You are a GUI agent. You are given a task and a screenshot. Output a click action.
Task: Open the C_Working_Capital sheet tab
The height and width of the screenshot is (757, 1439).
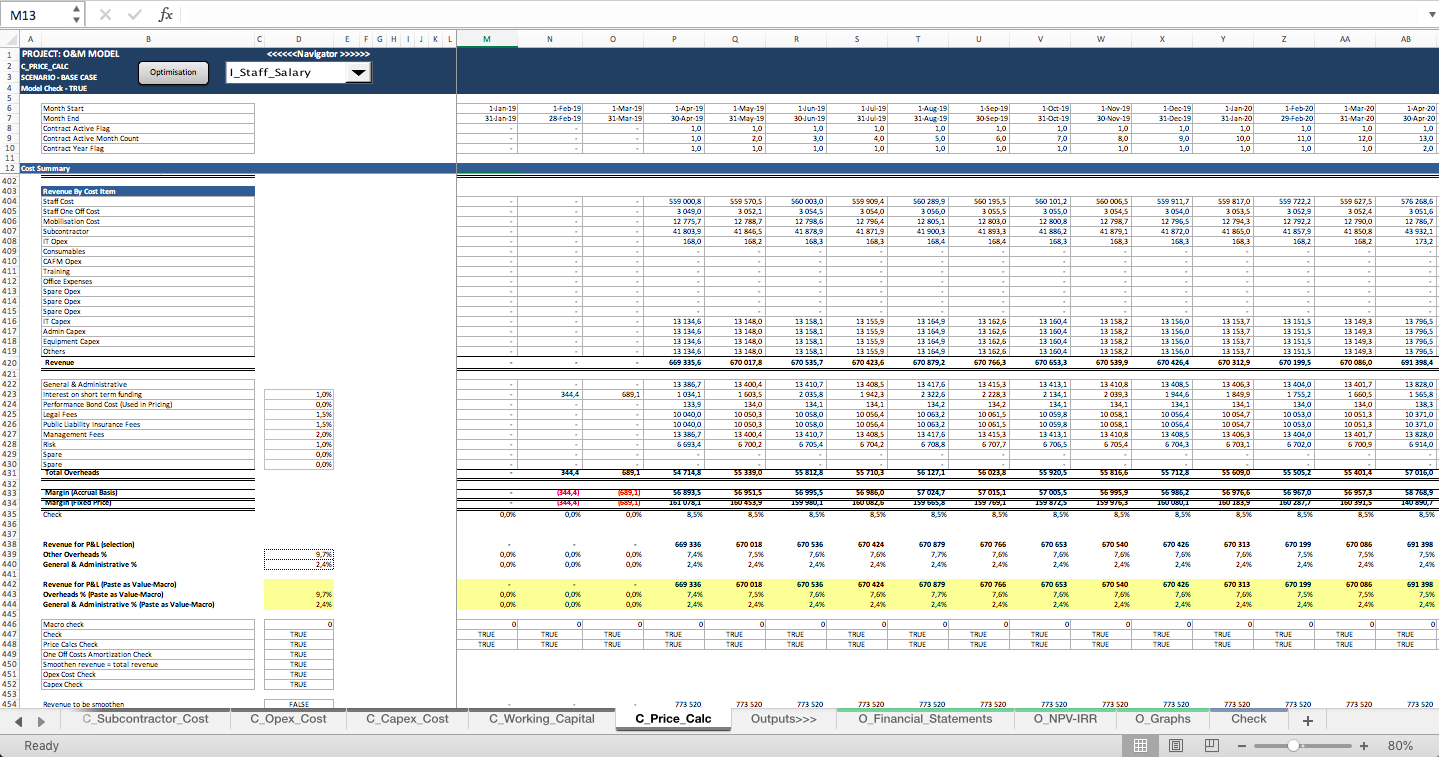pos(540,718)
